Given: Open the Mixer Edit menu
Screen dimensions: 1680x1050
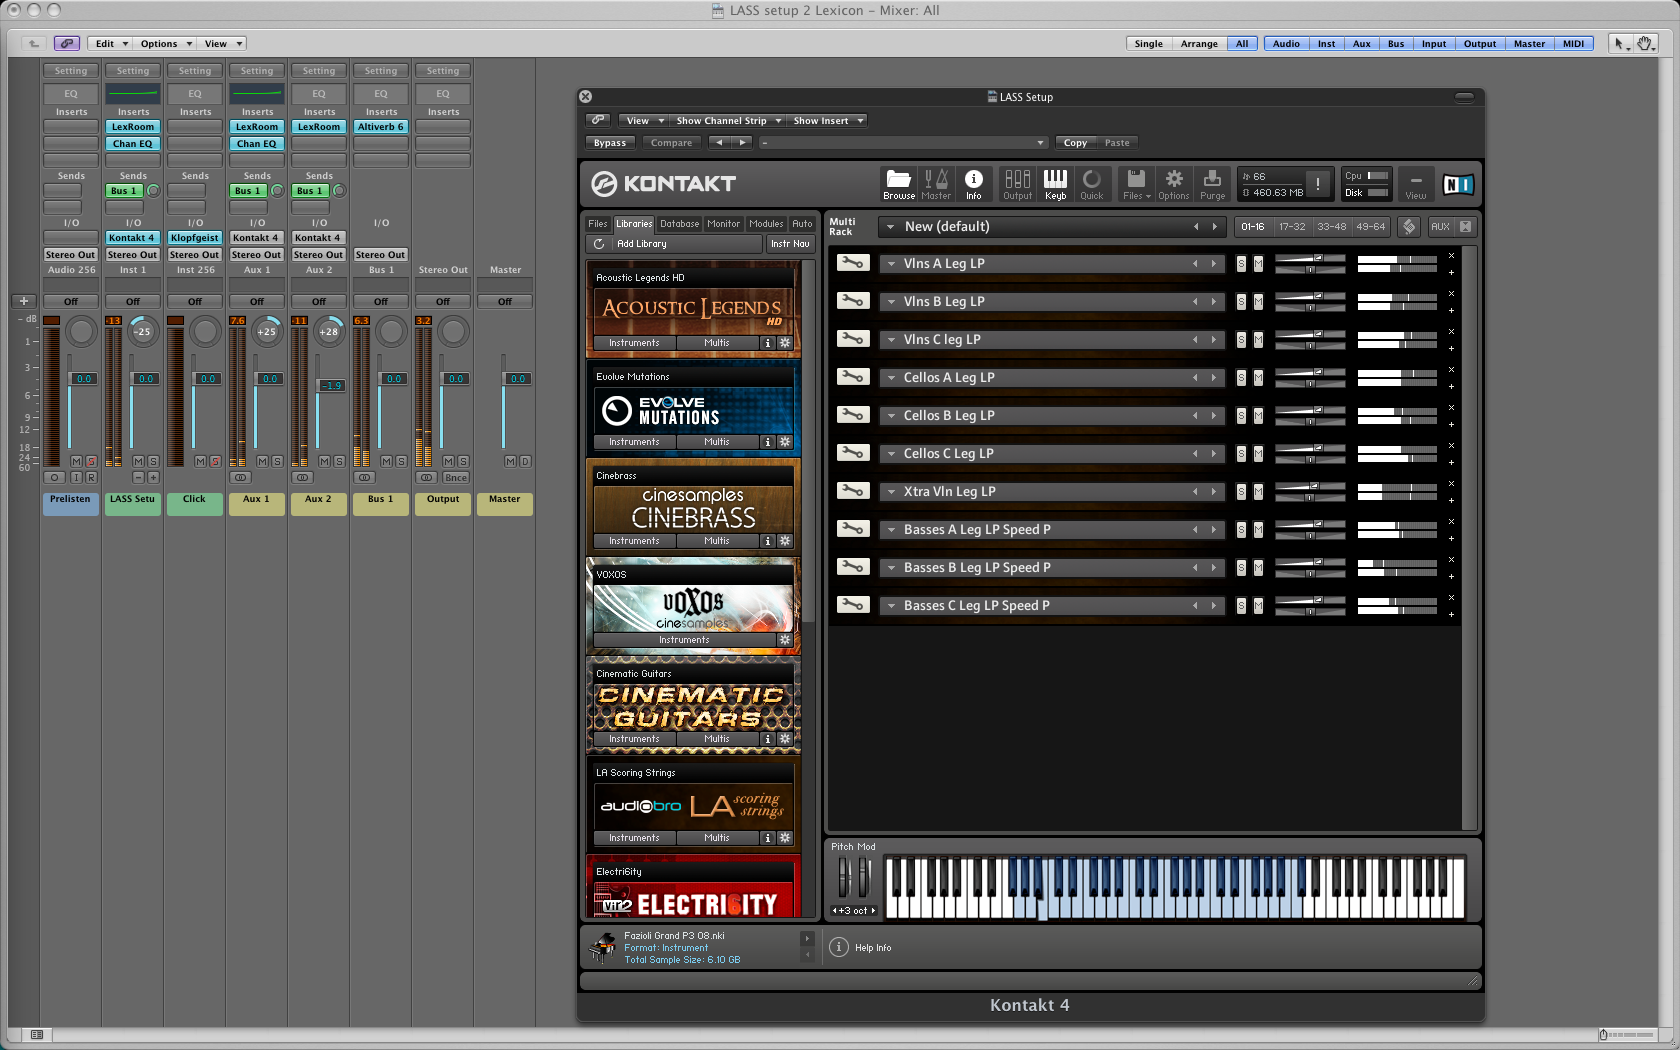Looking at the screenshot, I should point(110,43).
